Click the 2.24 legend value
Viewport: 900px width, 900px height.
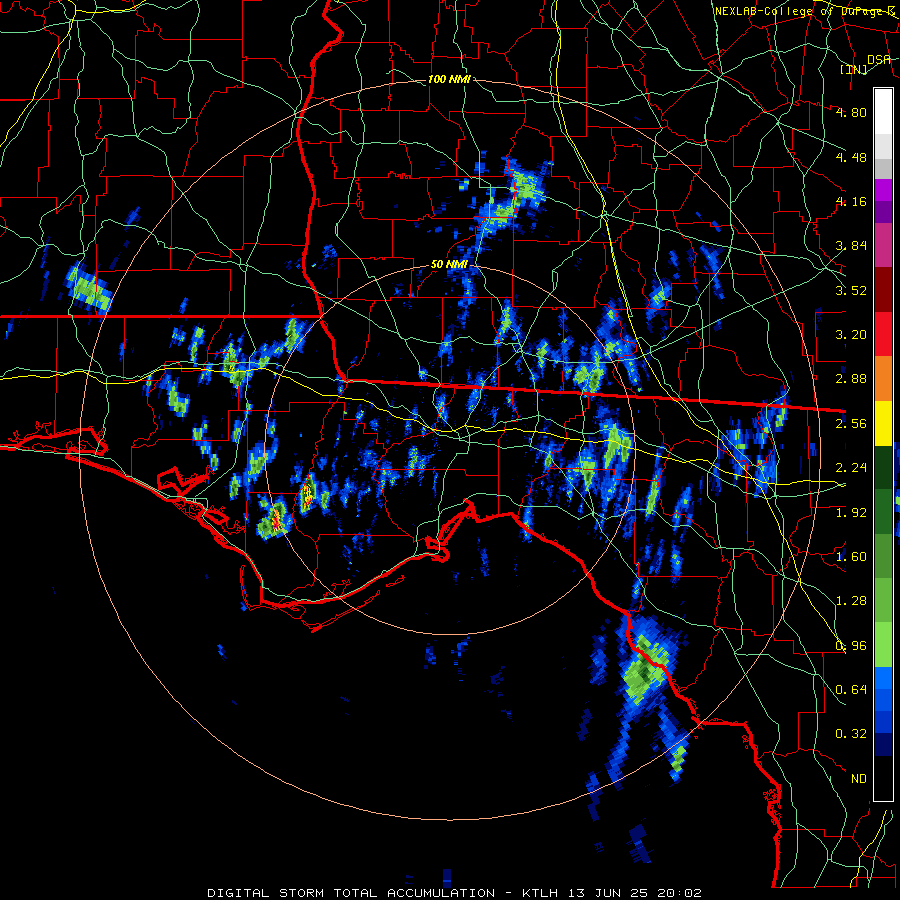[x=851, y=468]
